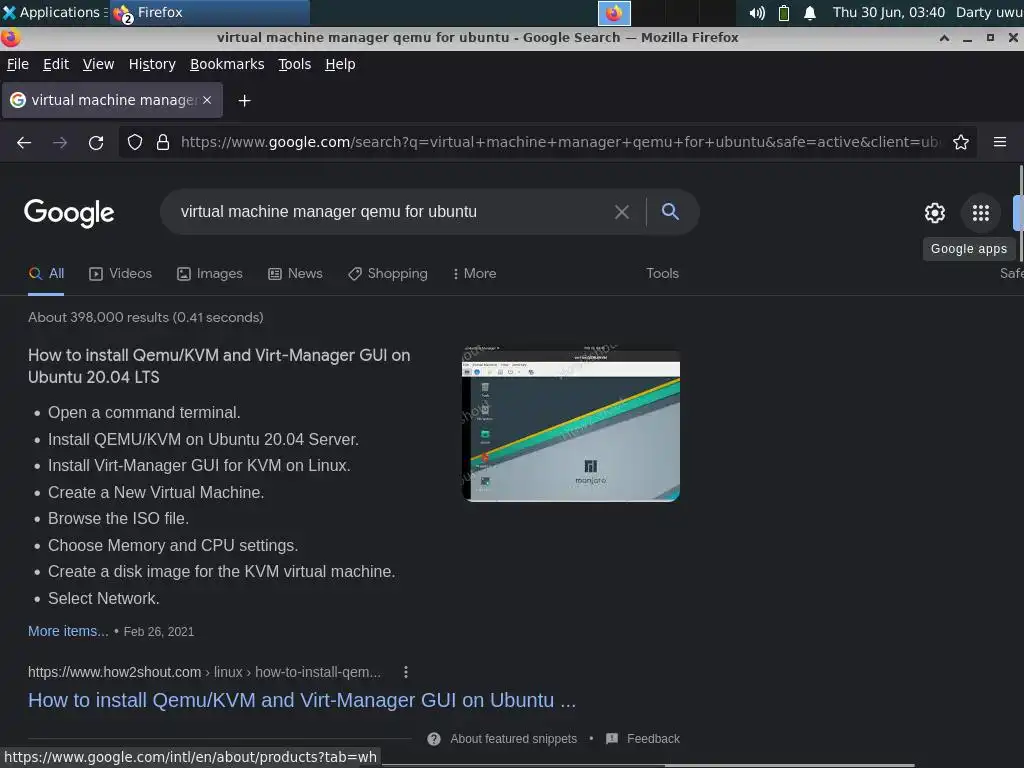Go back to the previous page
The height and width of the screenshot is (768, 1024).
[x=24, y=142]
